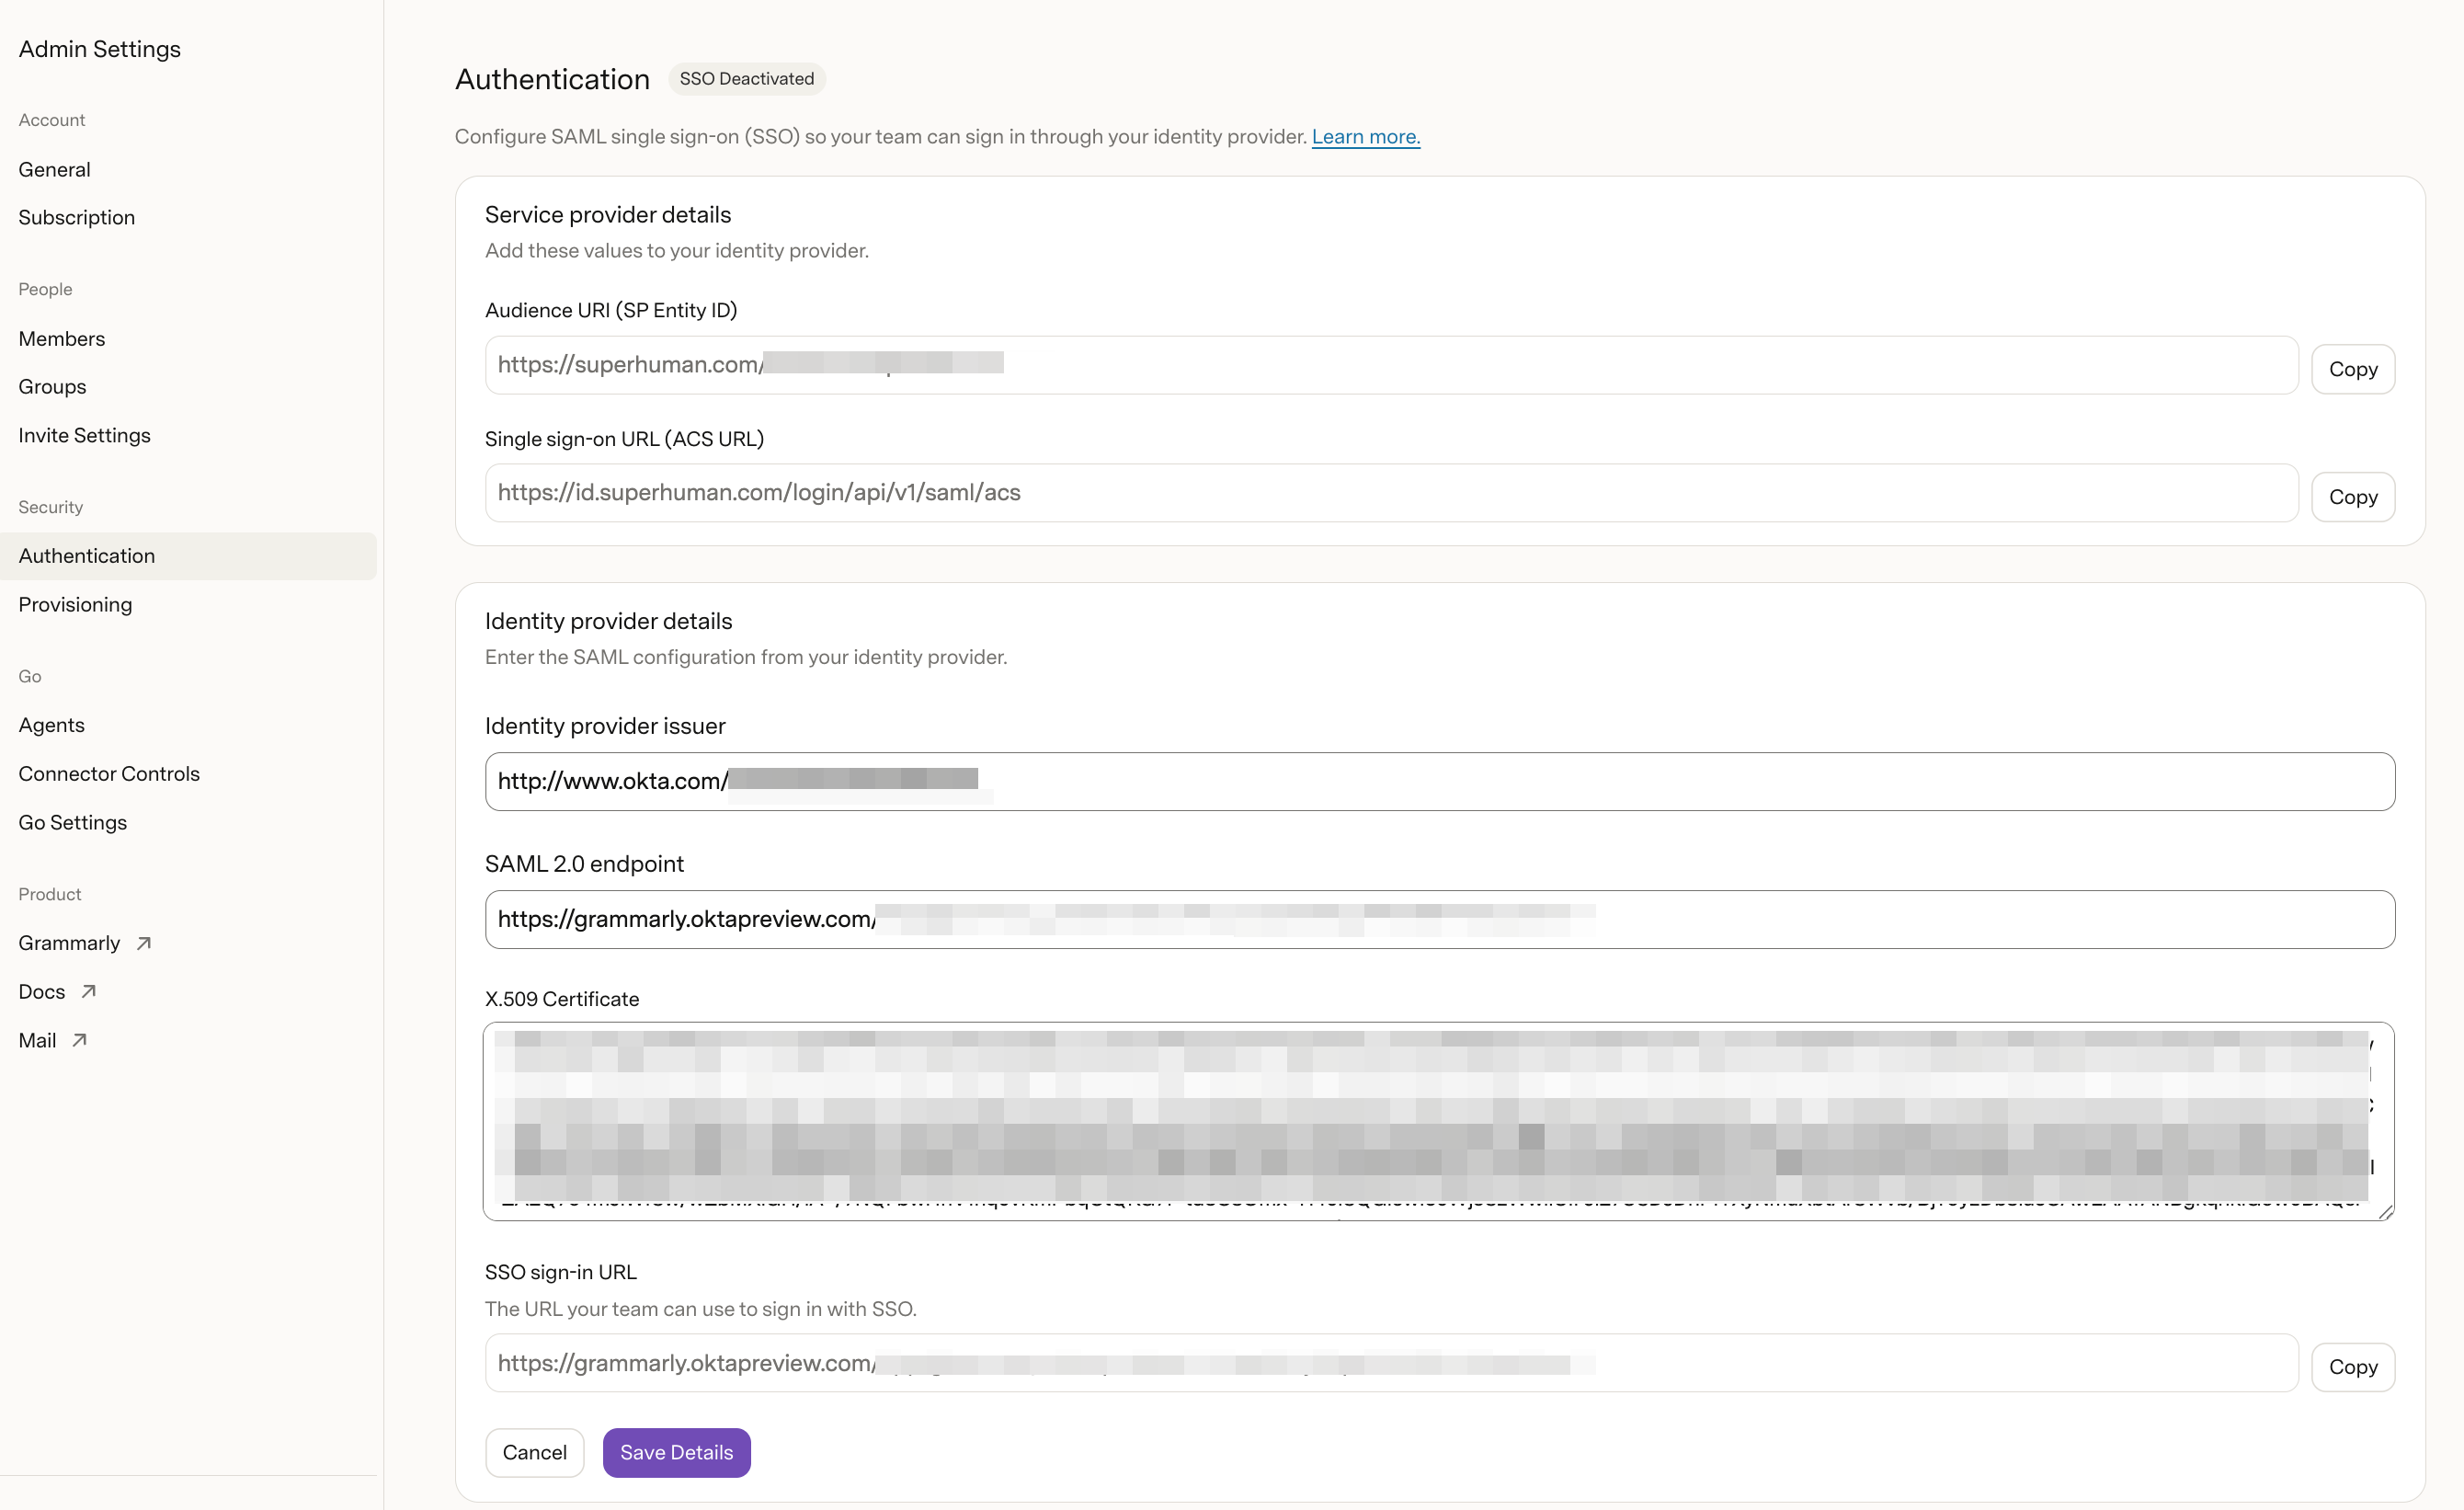Image resolution: width=2464 pixels, height=1510 pixels.
Task: Go to Agents page
Action: pyautogui.click(x=51, y=725)
